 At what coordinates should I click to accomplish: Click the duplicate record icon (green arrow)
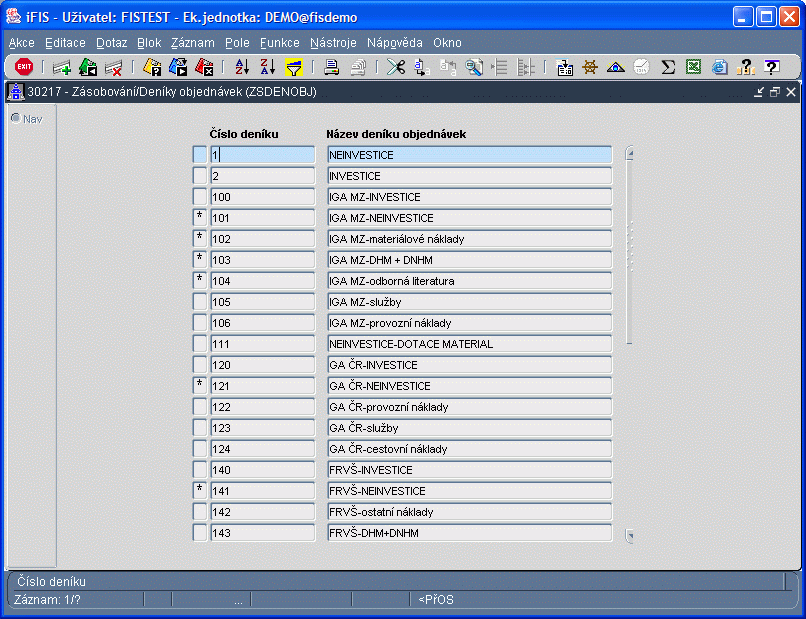point(88,67)
